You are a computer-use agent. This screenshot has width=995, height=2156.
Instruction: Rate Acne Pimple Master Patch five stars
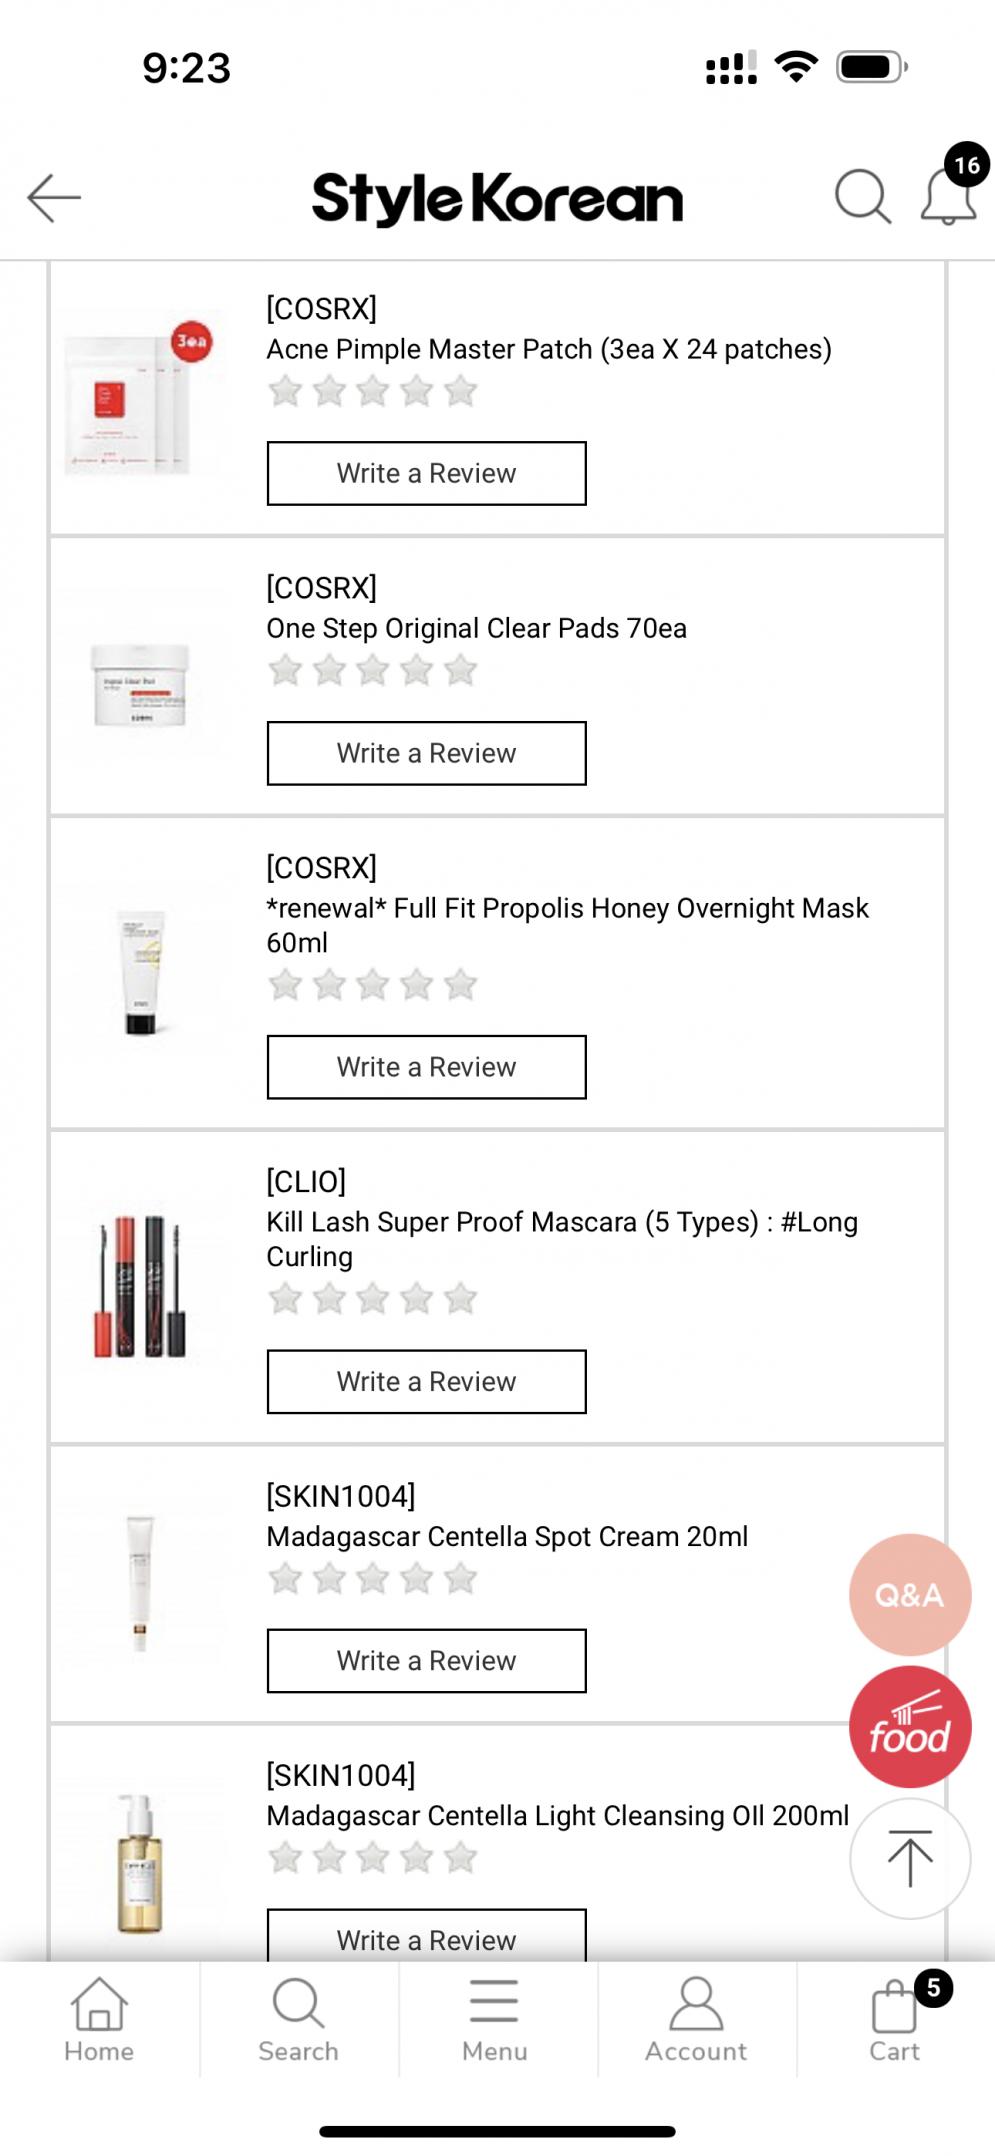tap(460, 391)
